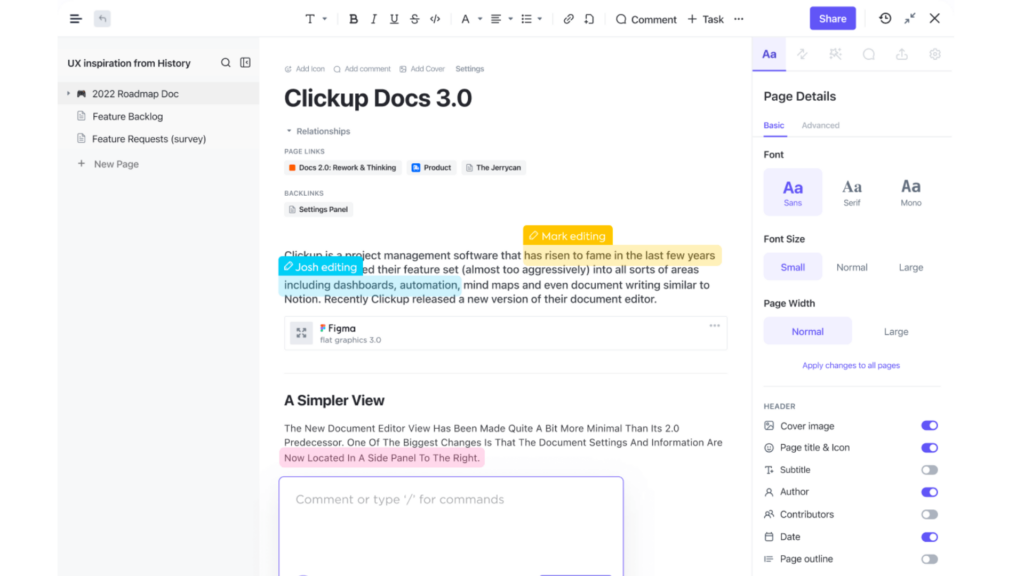
Task: Click the Comment button in toolbar
Action: (x=646, y=19)
